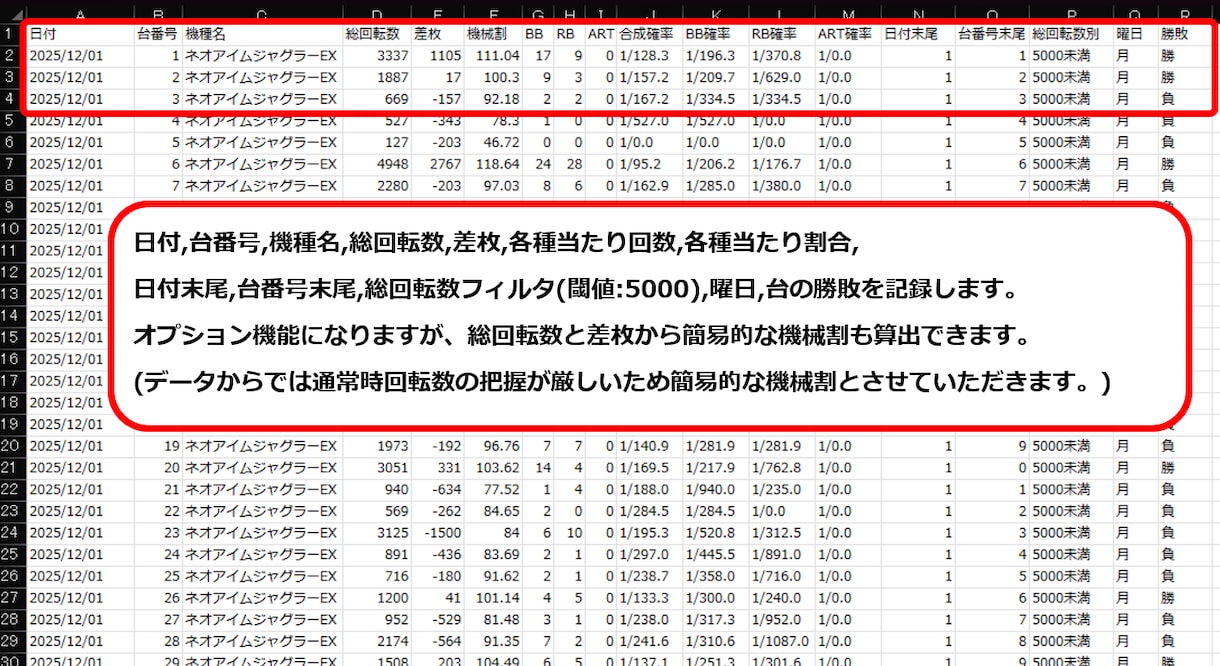Select the cell 1/176.7
1220x666 pixels.
(x=781, y=164)
